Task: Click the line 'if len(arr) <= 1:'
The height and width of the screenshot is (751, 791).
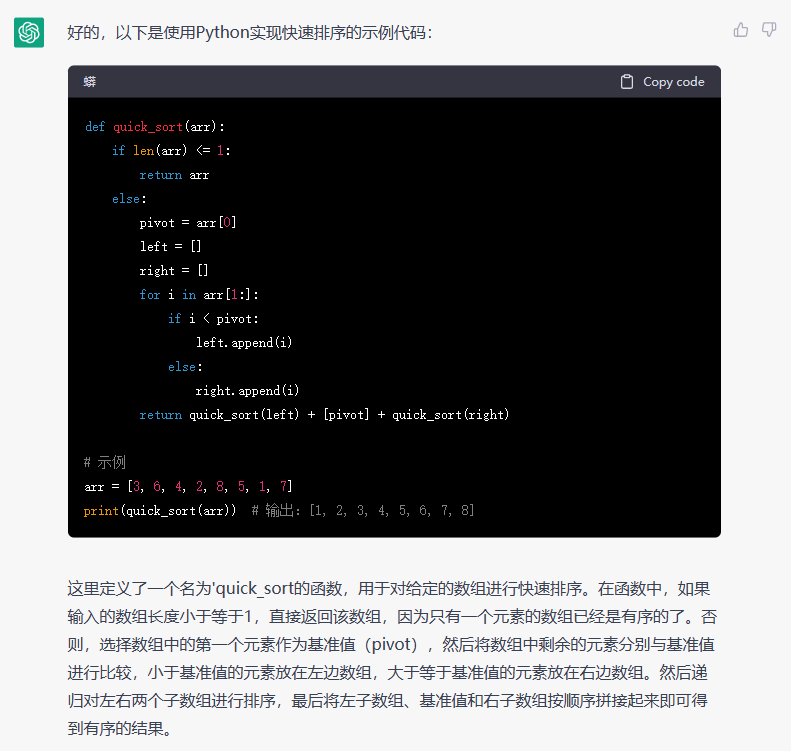Action: pos(172,150)
